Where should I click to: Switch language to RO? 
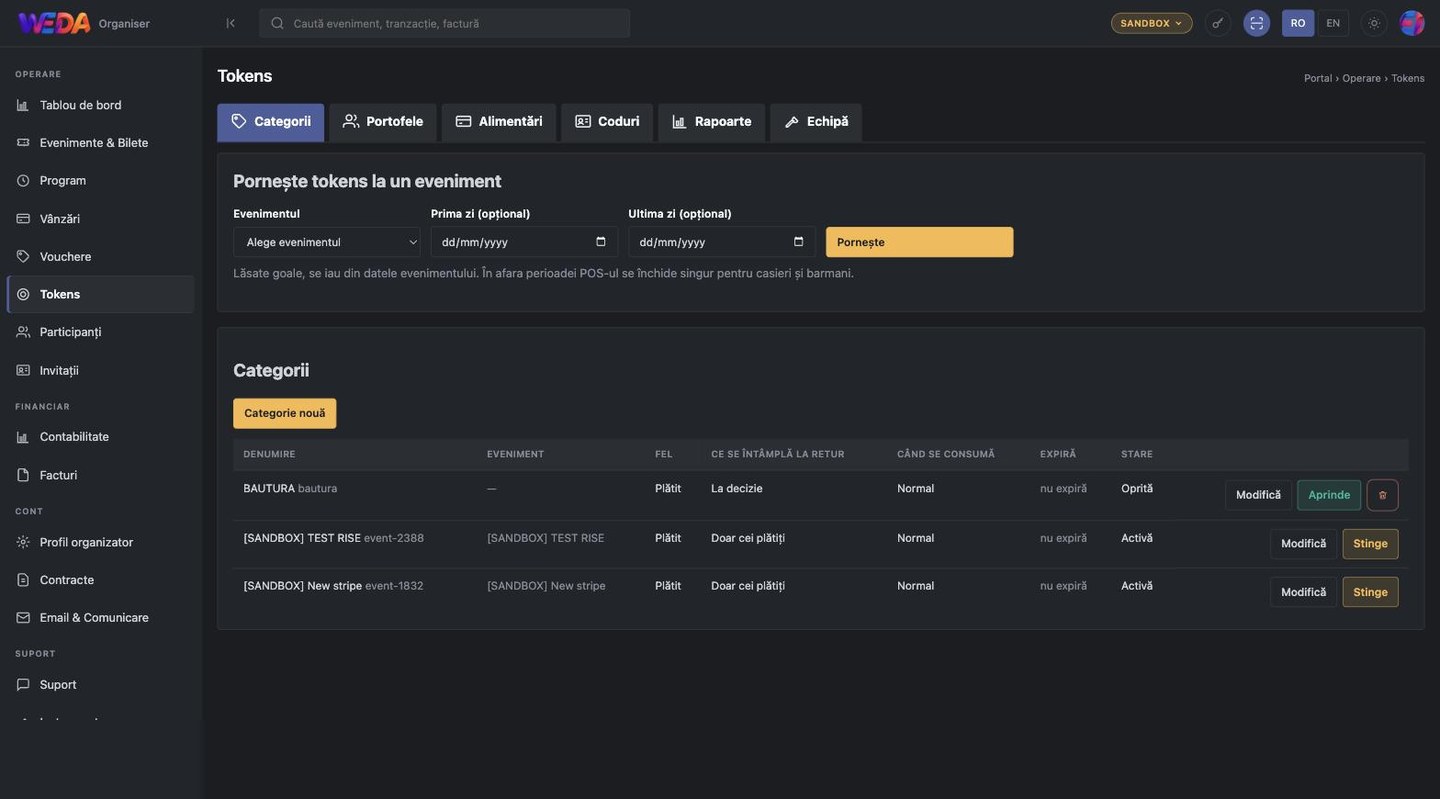(1298, 23)
